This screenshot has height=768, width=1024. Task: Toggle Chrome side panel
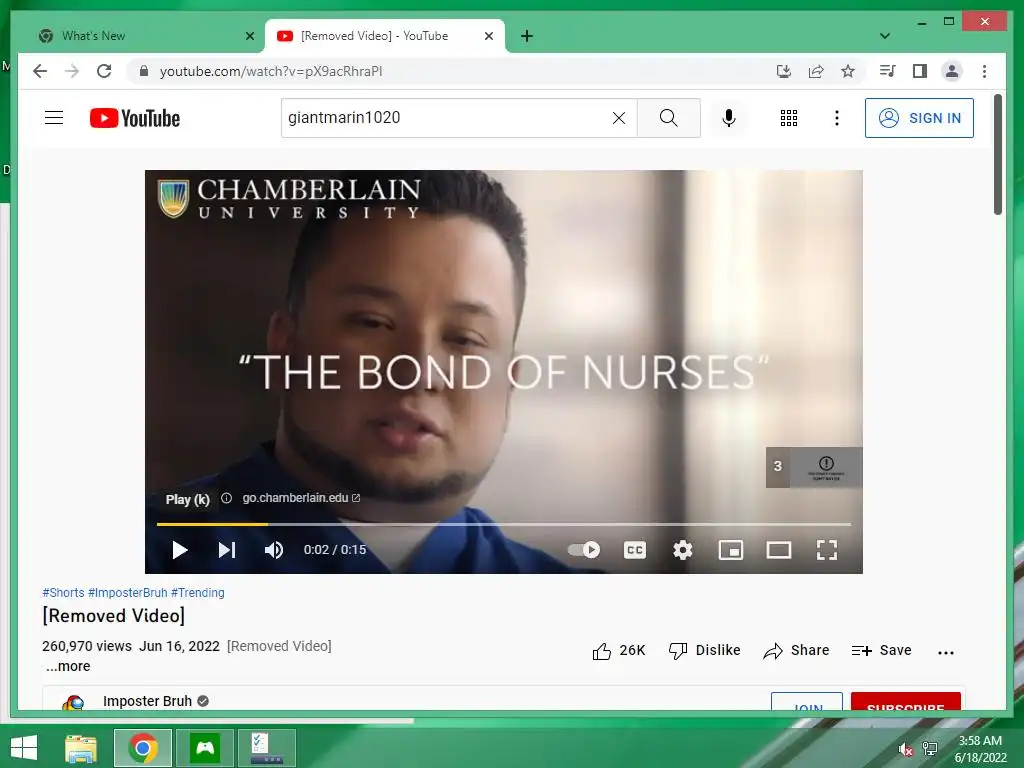[x=920, y=71]
